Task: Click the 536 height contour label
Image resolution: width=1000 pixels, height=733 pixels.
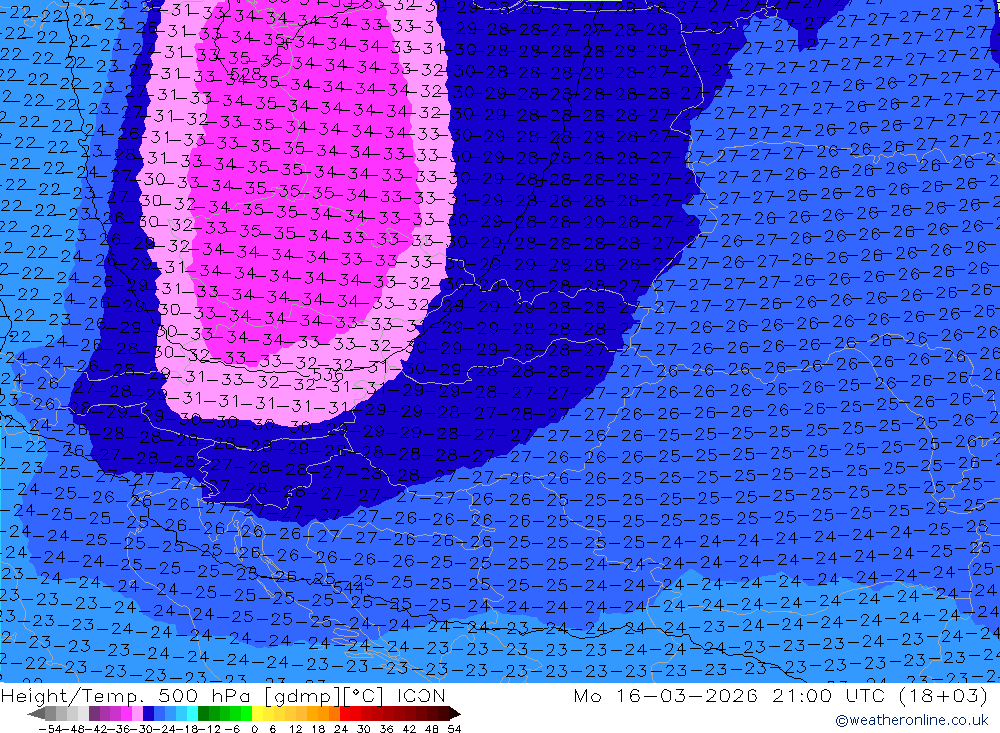Action: 328,374
